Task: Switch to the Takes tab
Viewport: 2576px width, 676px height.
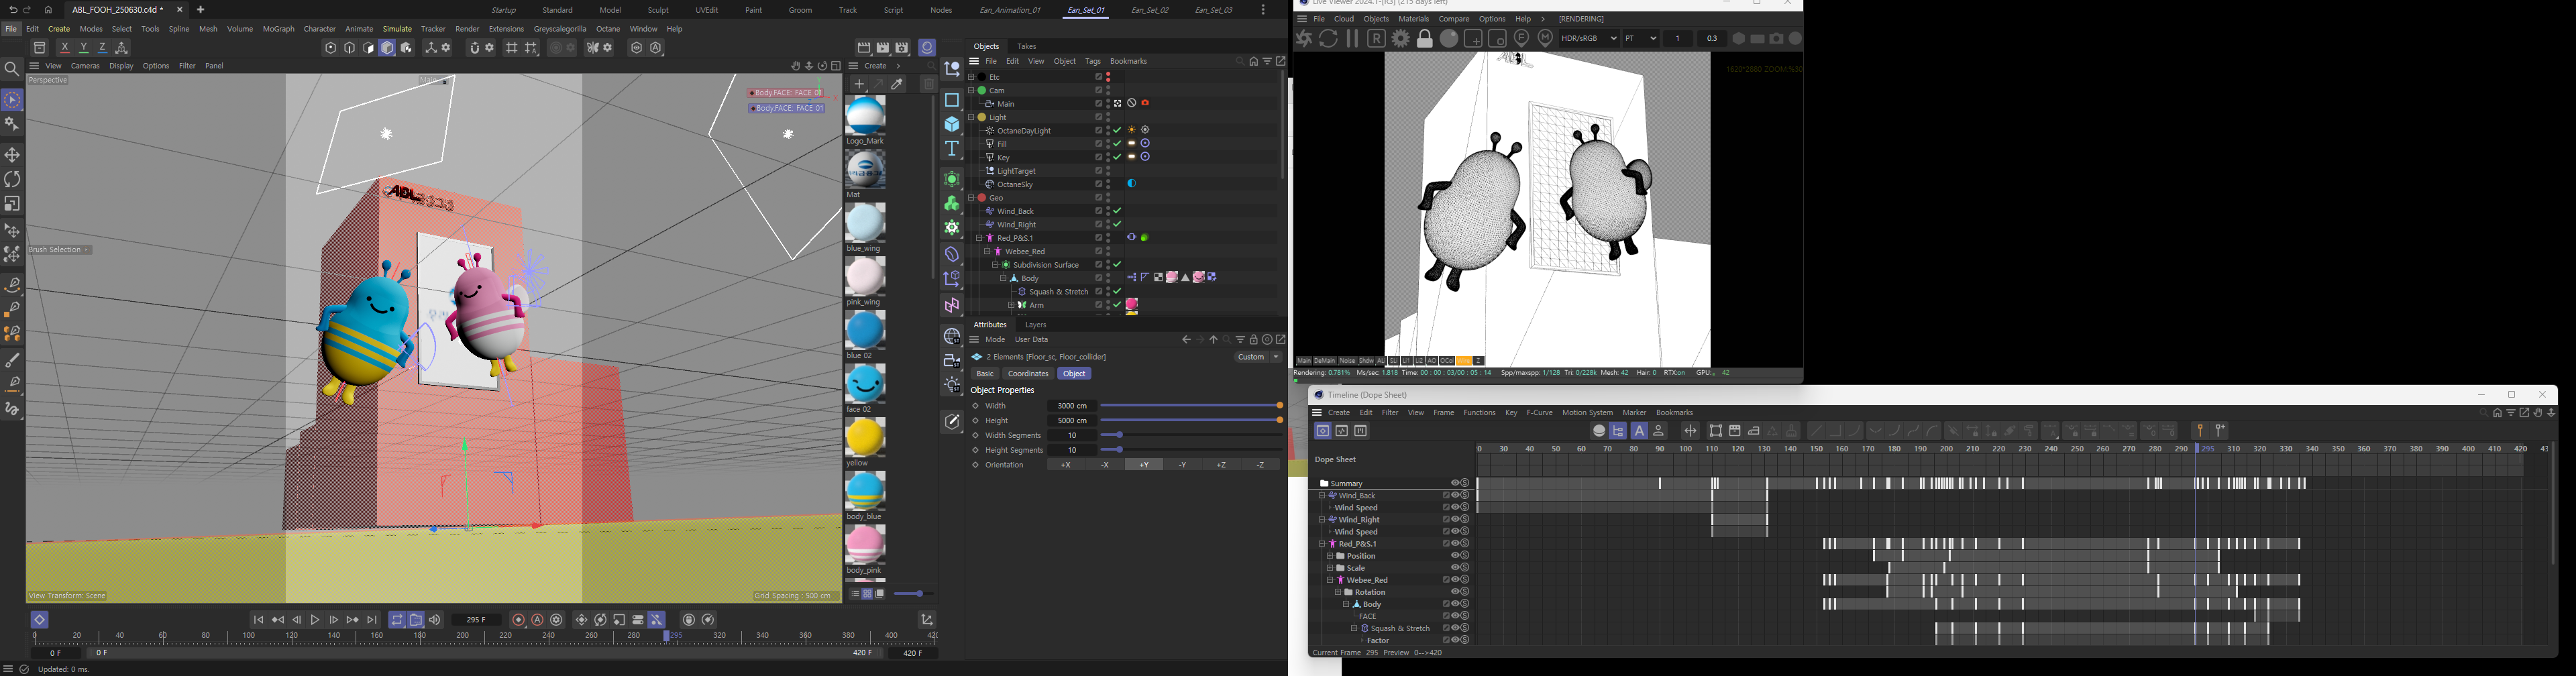Action: point(1026,46)
